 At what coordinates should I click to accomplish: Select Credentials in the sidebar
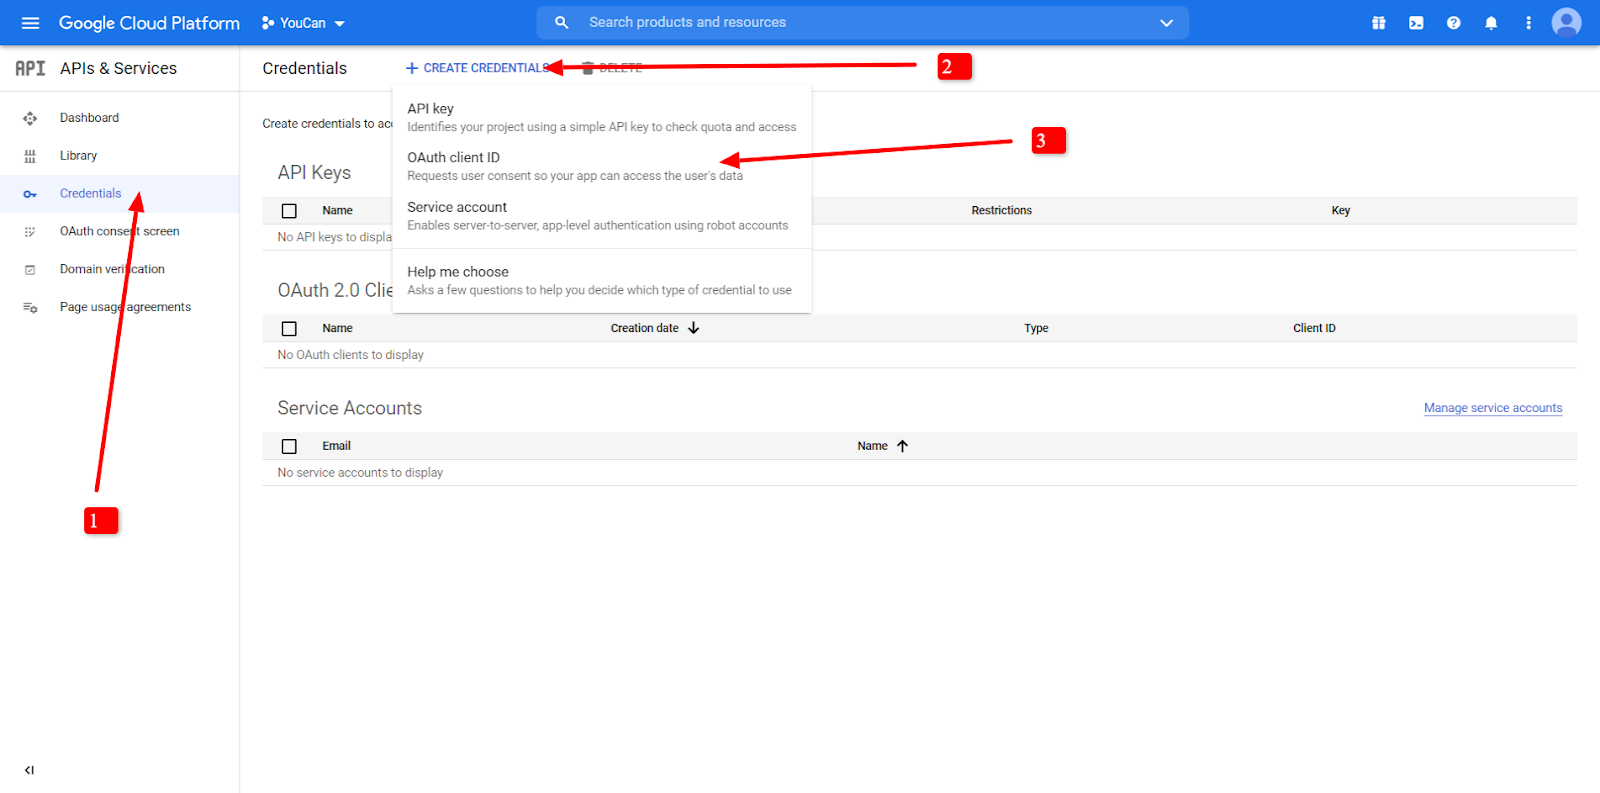pos(119,194)
